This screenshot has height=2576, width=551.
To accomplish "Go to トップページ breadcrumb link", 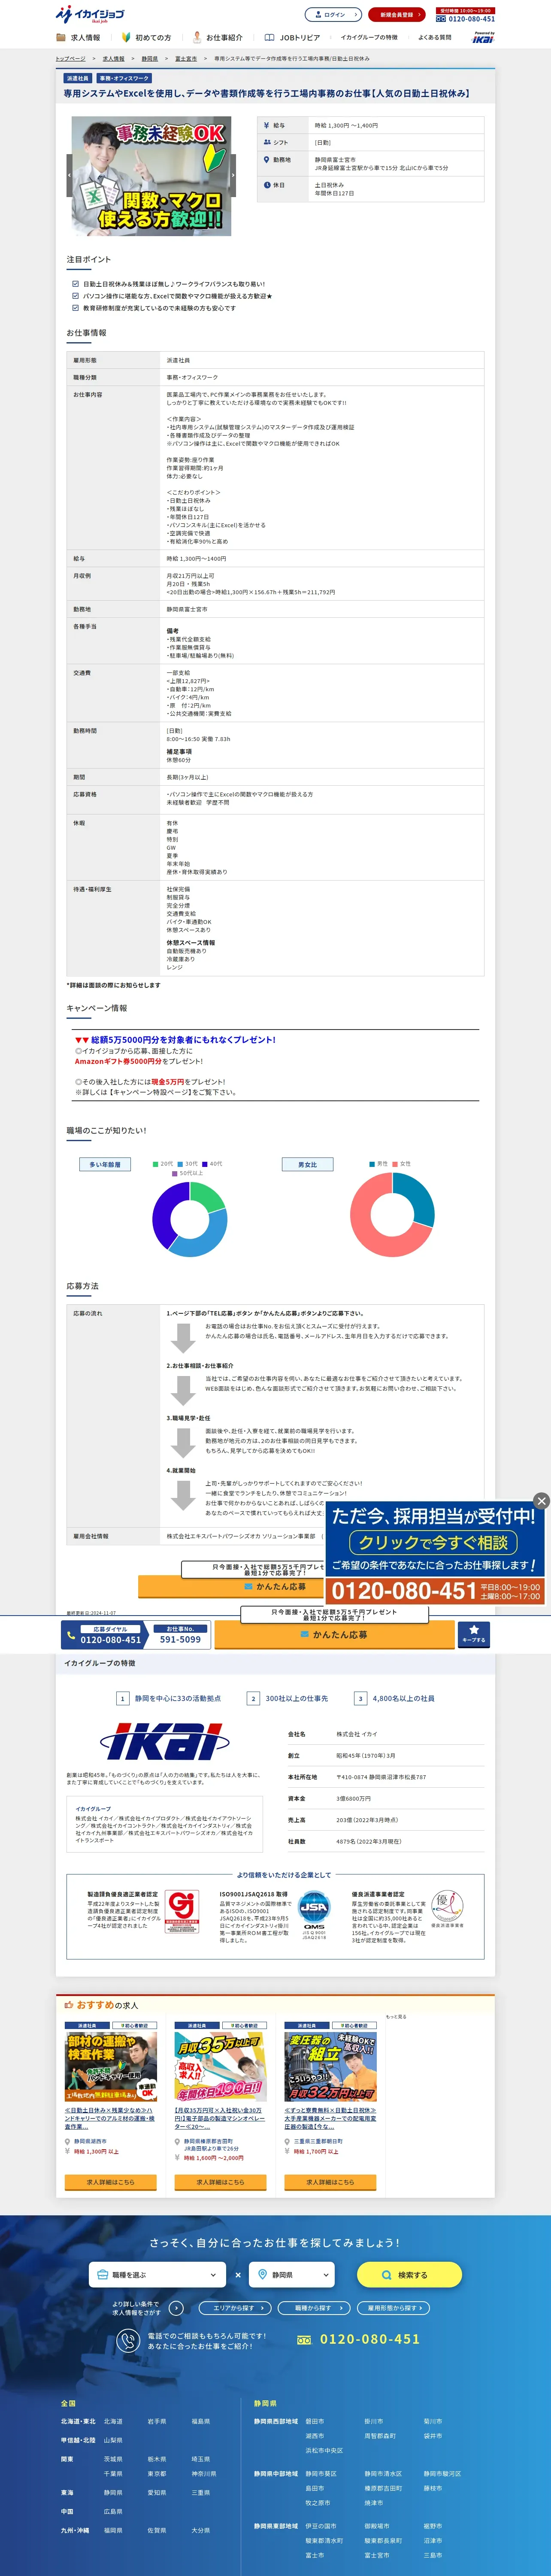I will click(x=70, y=59).
